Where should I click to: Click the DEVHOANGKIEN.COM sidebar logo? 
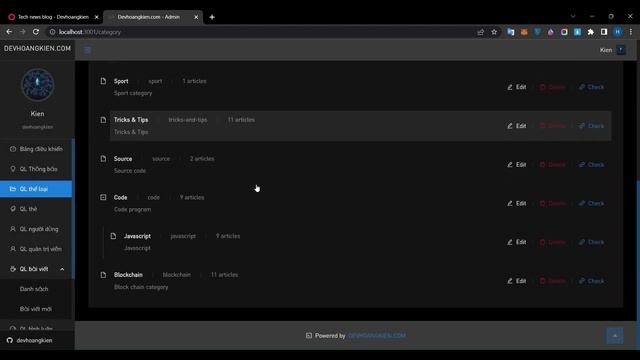[x=37, y=48]
